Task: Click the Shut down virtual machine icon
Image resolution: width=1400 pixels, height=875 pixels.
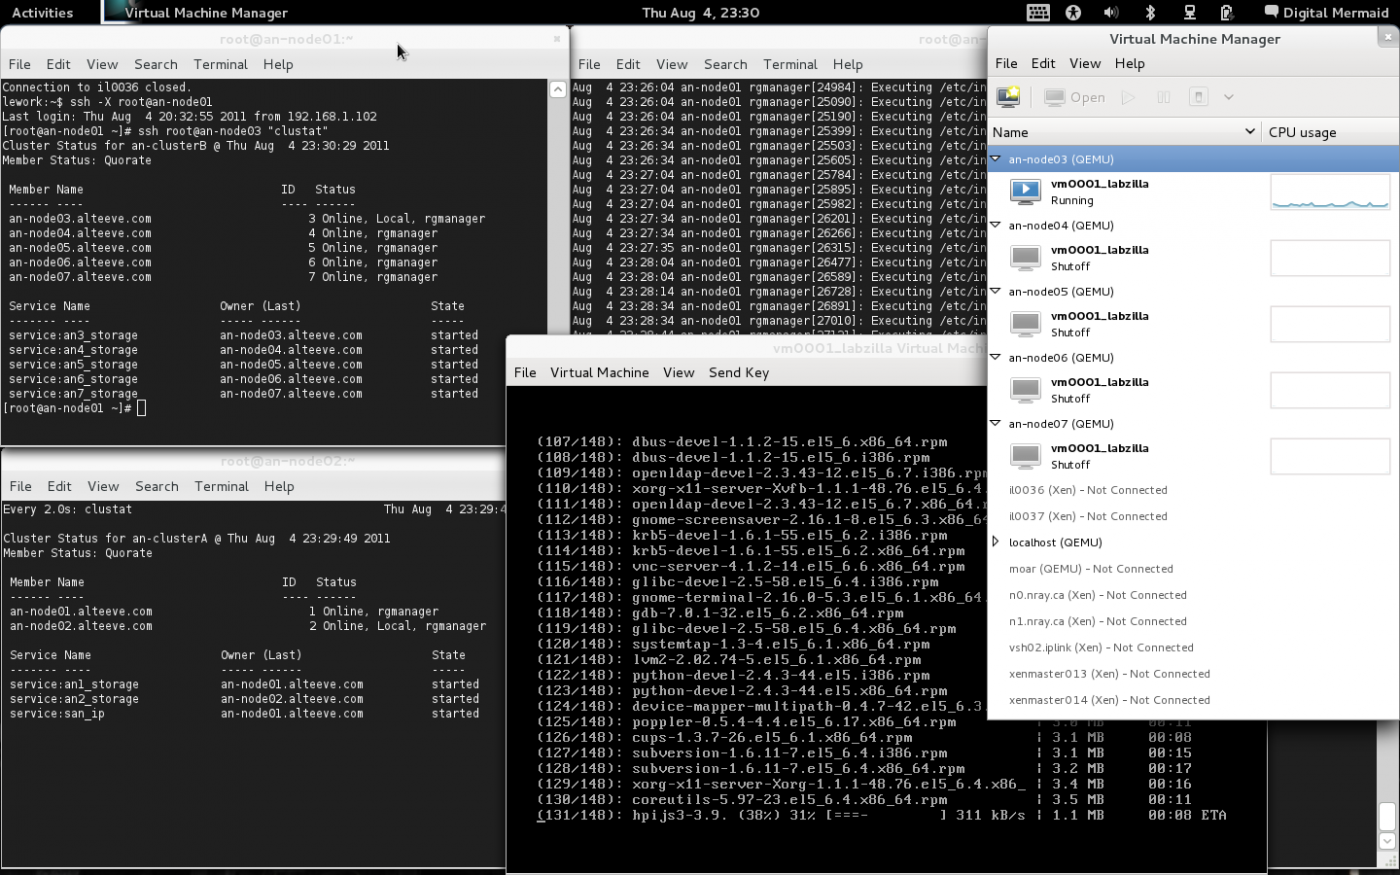Action: (1198, 97)
